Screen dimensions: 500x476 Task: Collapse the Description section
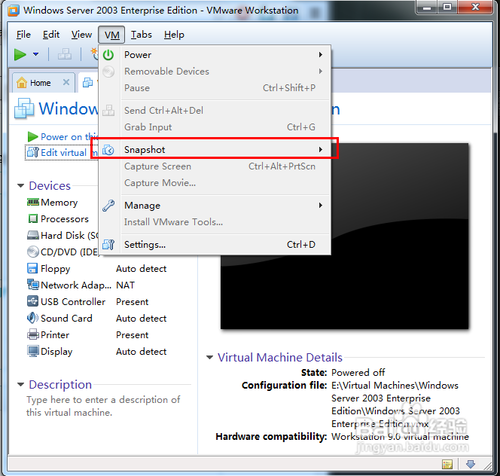[21, 384]
